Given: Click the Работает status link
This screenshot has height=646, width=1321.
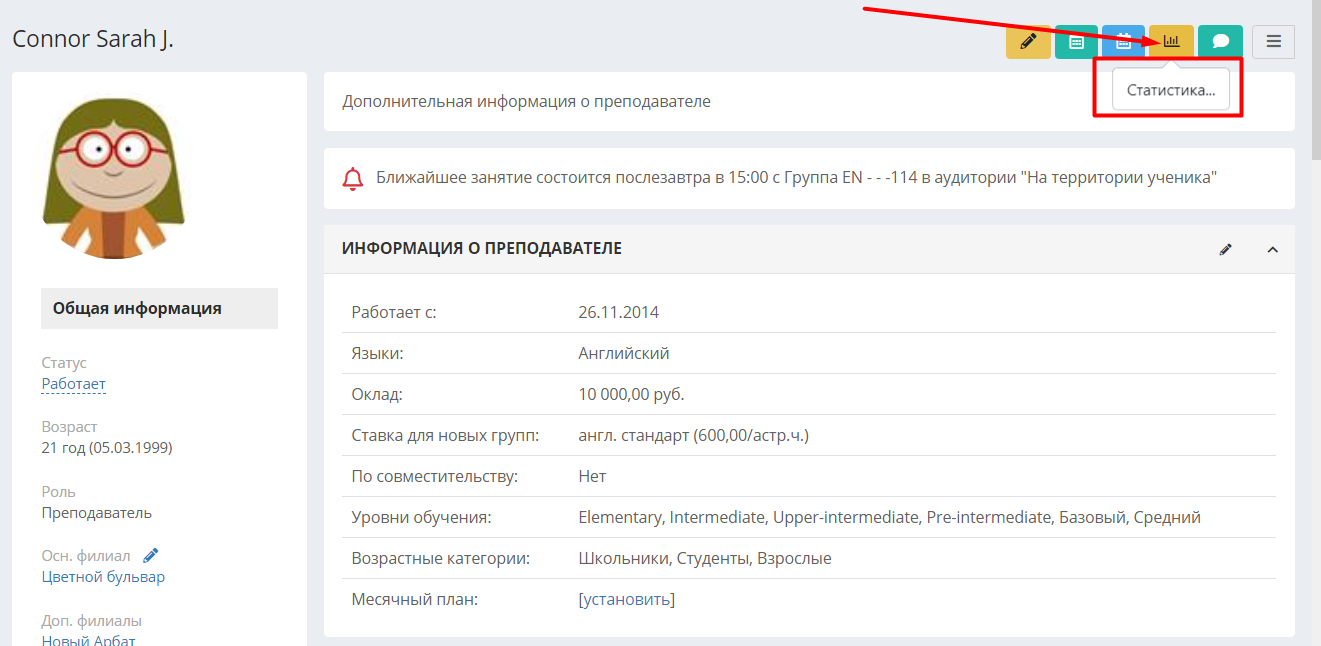Looking at the screenshot, I should point(73,384).
